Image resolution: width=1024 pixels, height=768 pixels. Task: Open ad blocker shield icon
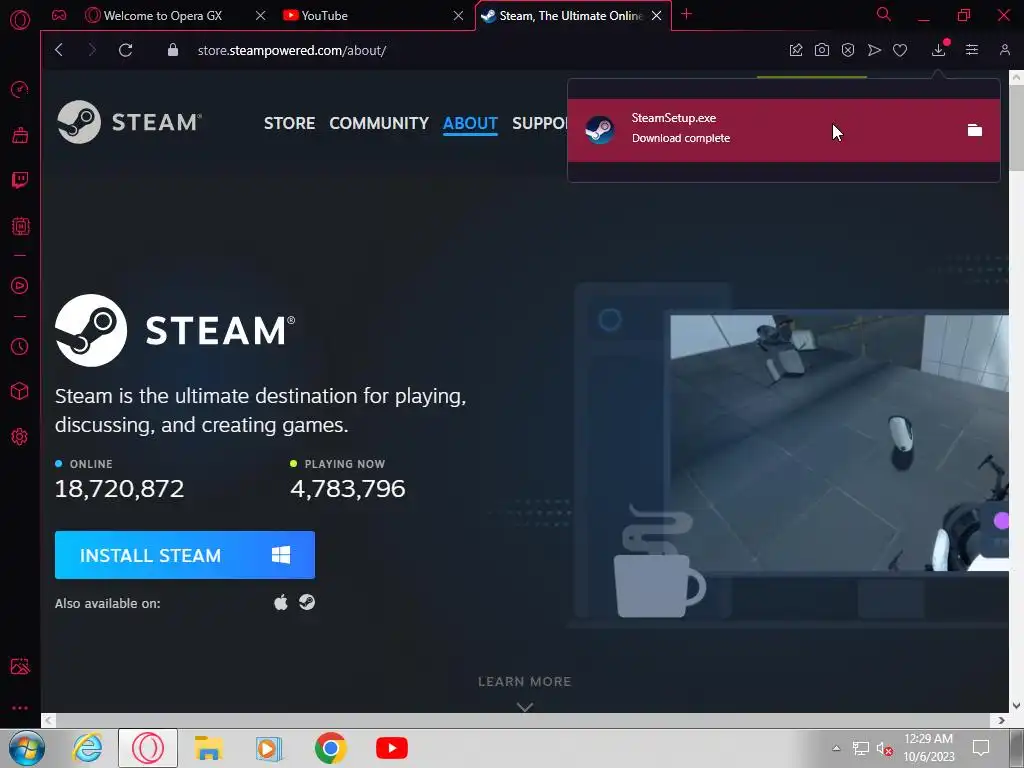848,50
